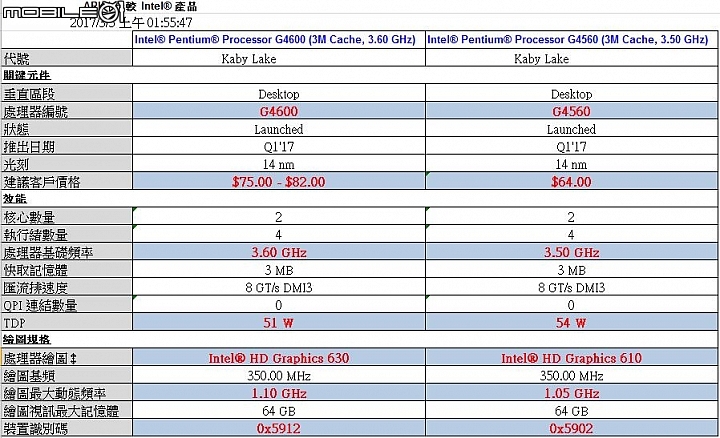This screenshot has width=720, height=438.
Task: Click the 關鍵元件 section header
Action: 27,75
